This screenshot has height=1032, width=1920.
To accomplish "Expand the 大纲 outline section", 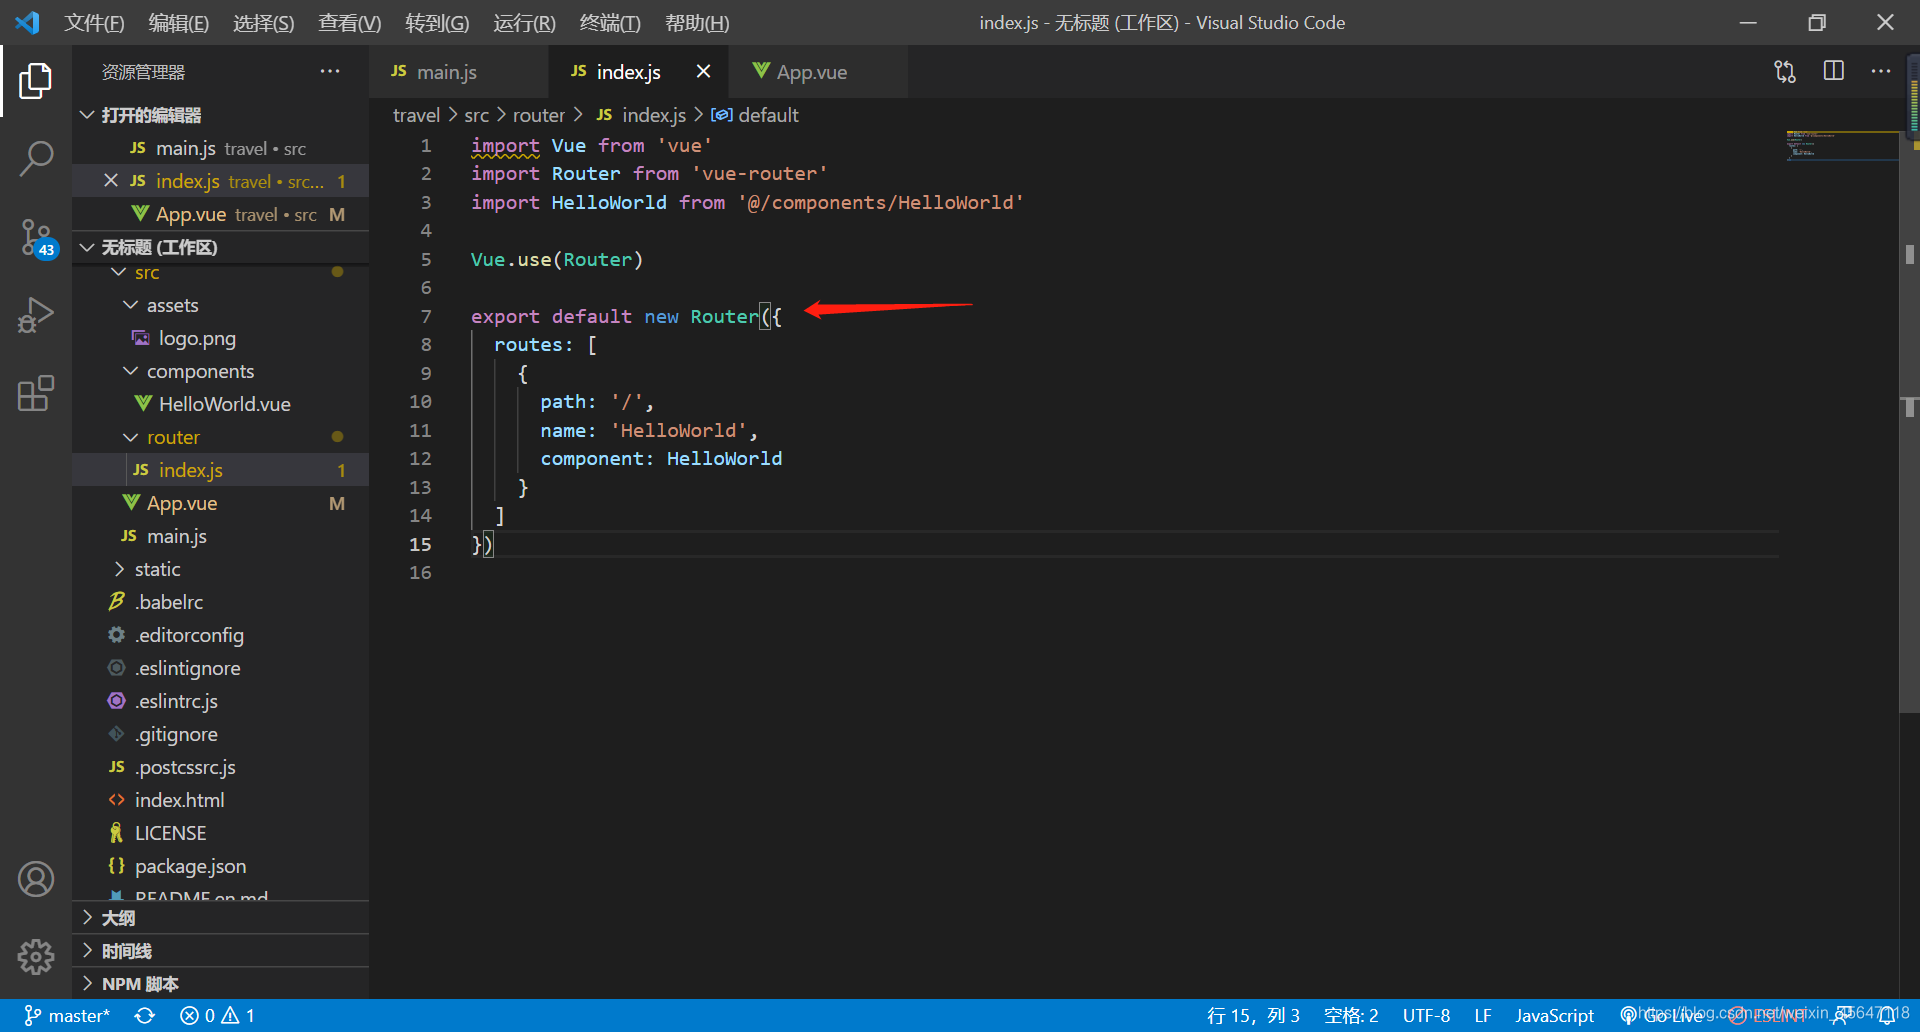I will [x=220, y=918].
